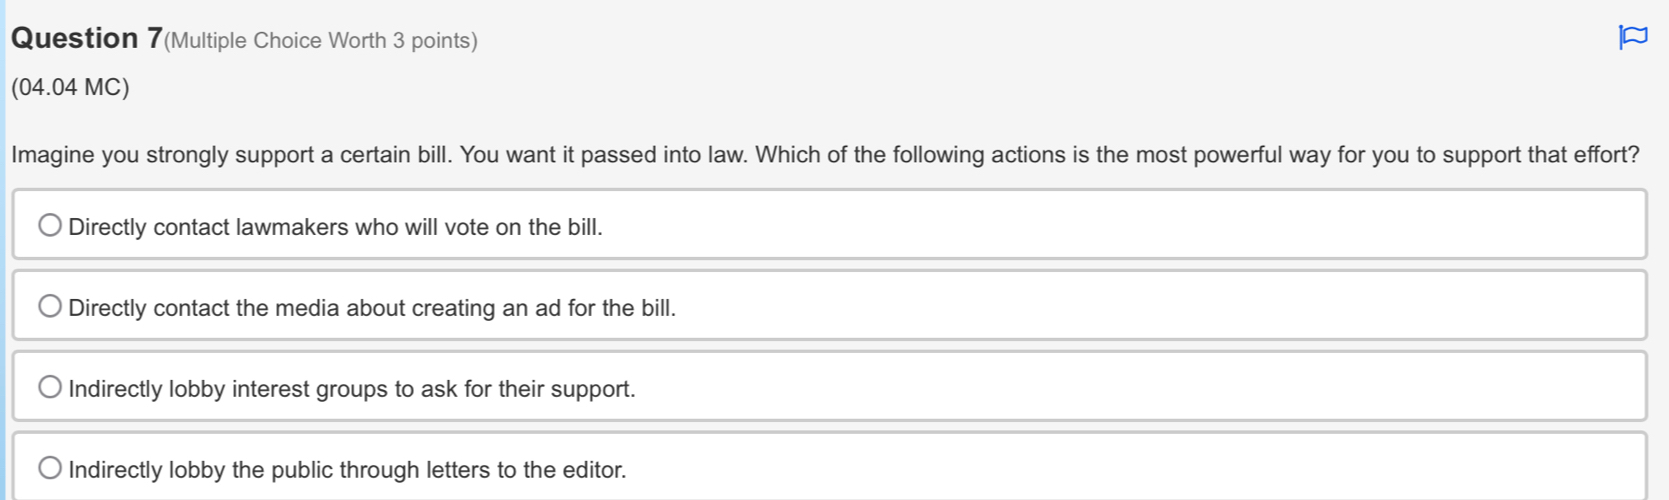Click empty space in the lawmakers answer box
Image resolution: width=1669 pixels, height=500 pixels.
pos(1100,225)
